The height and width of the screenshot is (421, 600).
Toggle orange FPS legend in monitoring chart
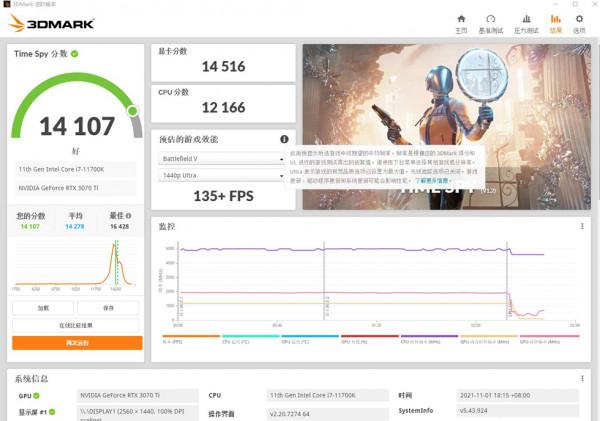191,339
